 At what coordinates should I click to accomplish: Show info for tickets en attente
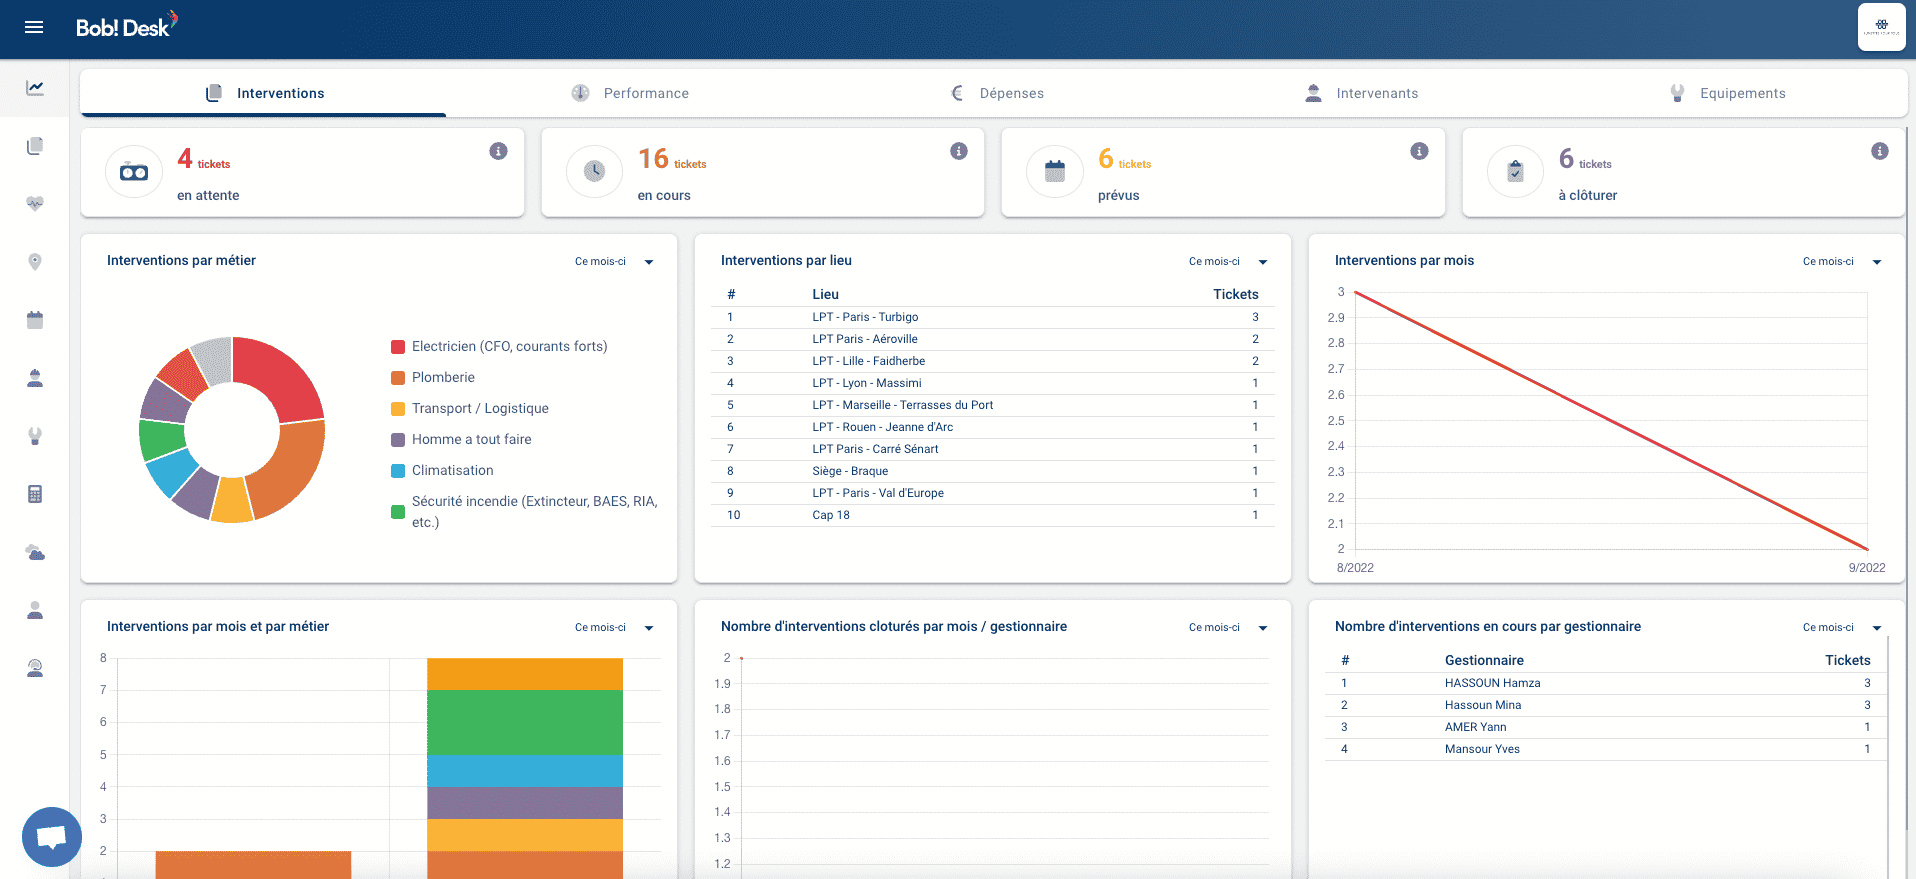tap(498, 151)
